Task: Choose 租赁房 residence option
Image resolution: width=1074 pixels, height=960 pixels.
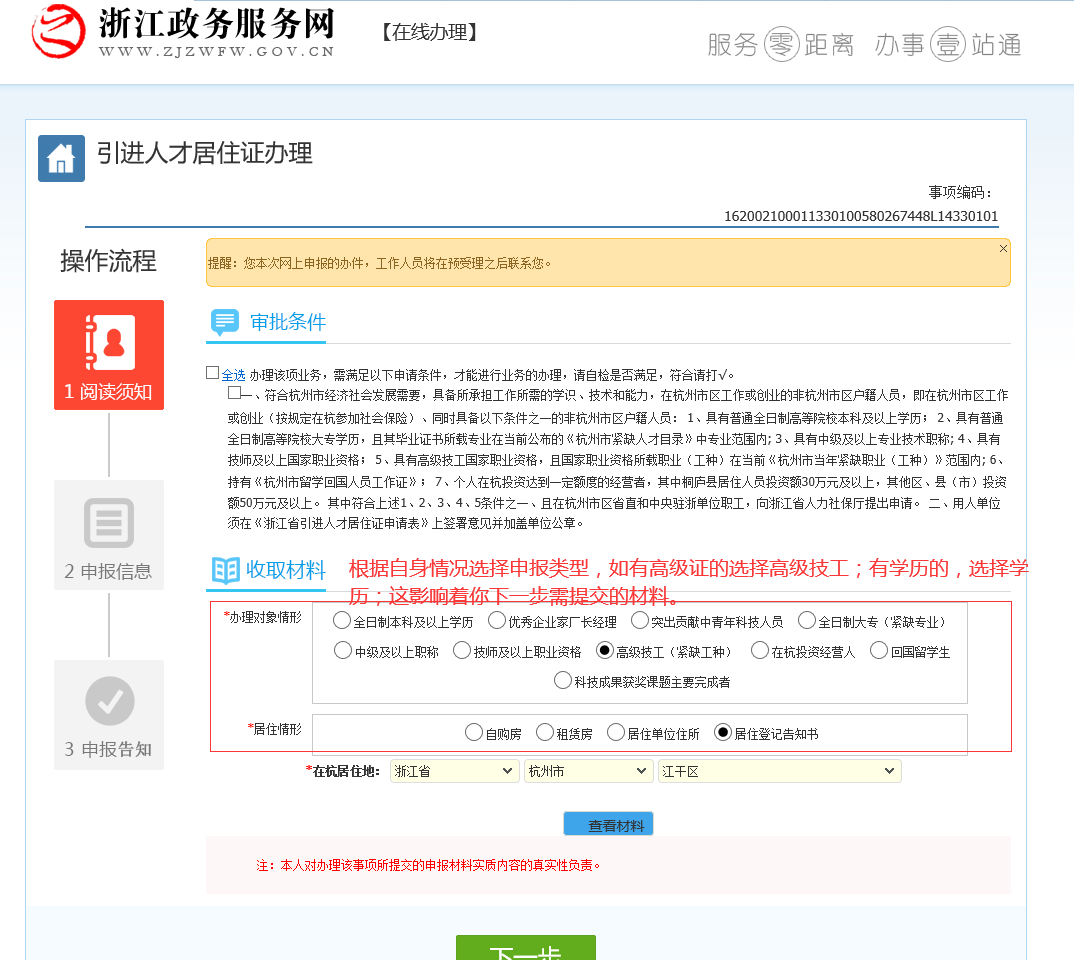Action: click(545, 733)
